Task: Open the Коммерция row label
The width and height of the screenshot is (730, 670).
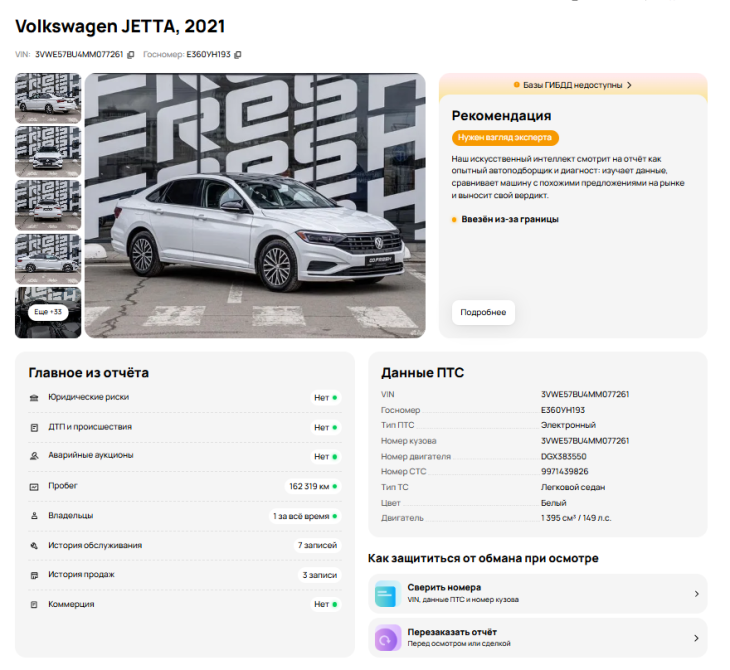Action: tap(71, 604)
